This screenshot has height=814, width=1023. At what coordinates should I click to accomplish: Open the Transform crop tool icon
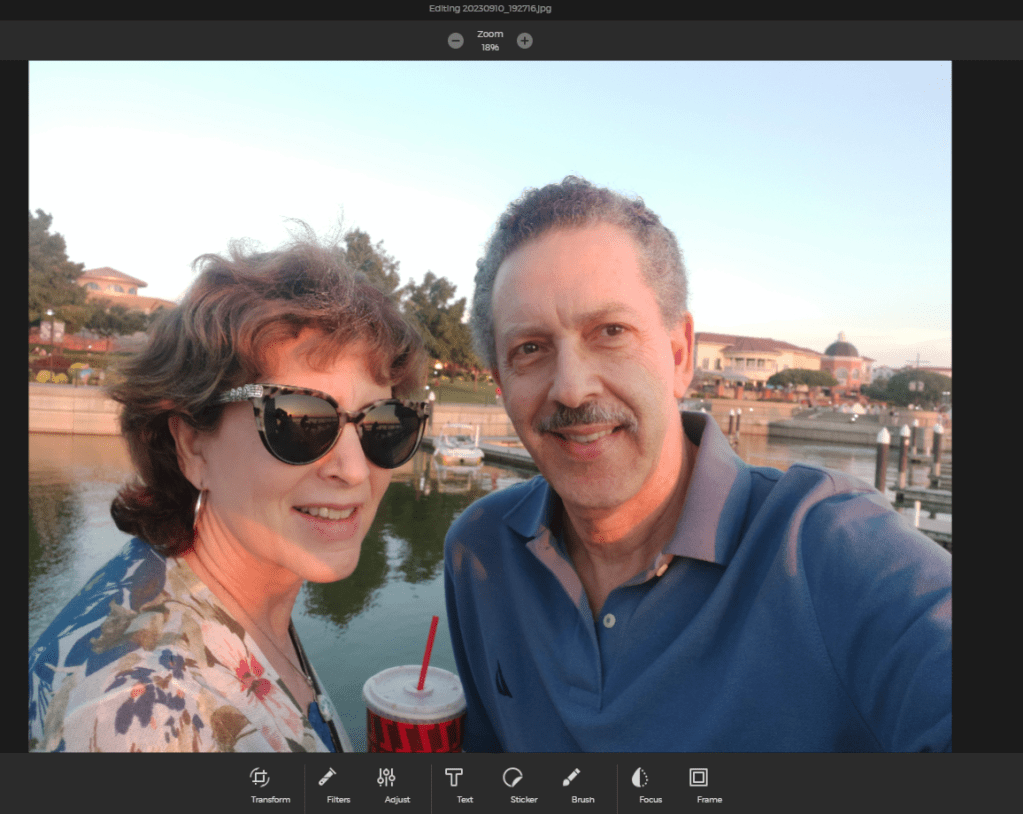coord(260,777)
